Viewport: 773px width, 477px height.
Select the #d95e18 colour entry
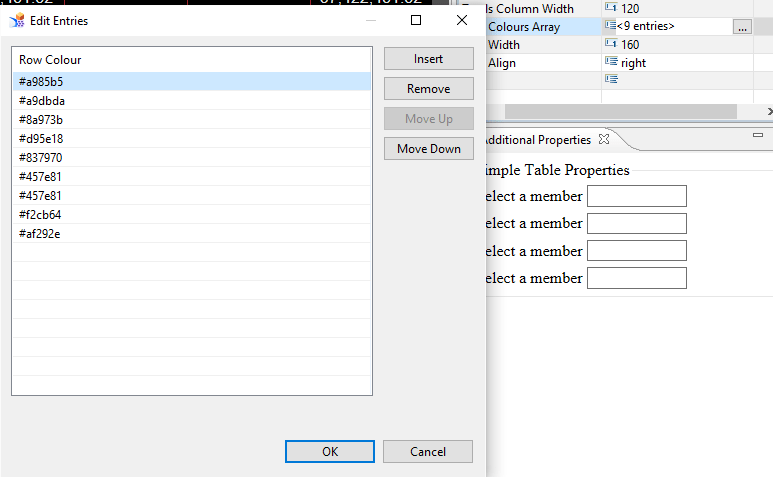(x=41, y=139)
